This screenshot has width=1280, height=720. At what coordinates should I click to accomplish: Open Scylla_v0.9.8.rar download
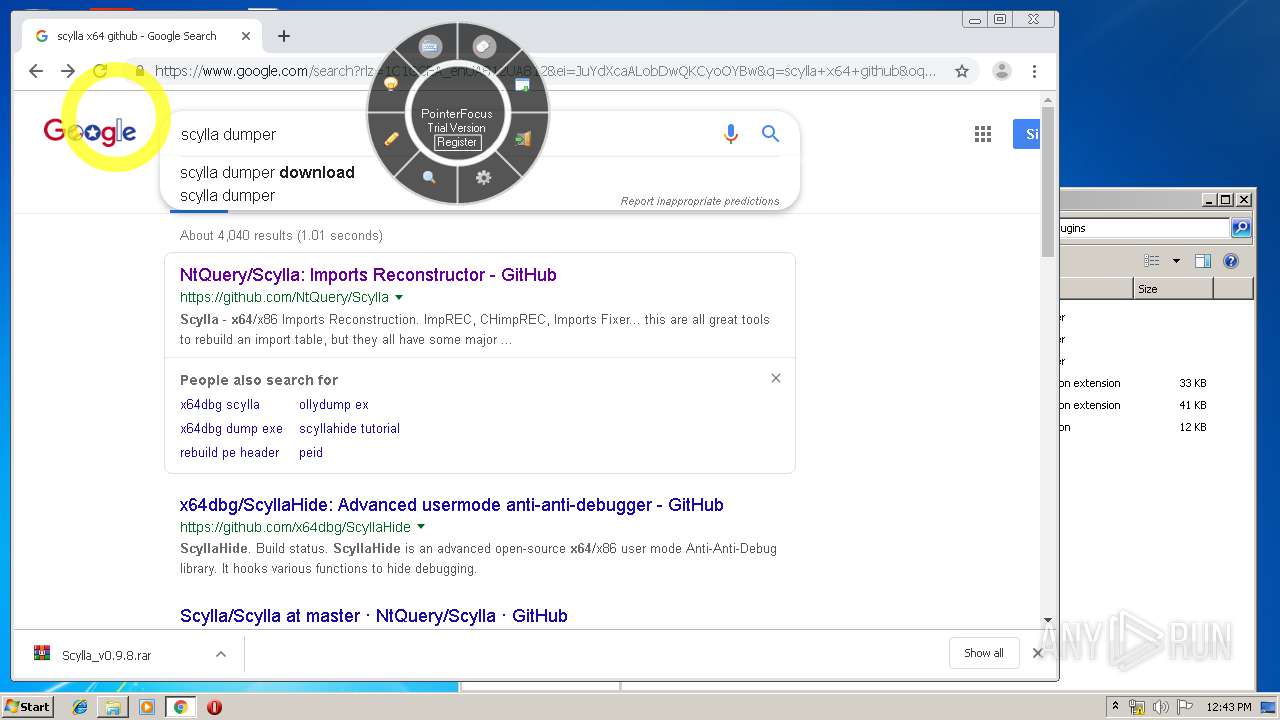[107, 655]
